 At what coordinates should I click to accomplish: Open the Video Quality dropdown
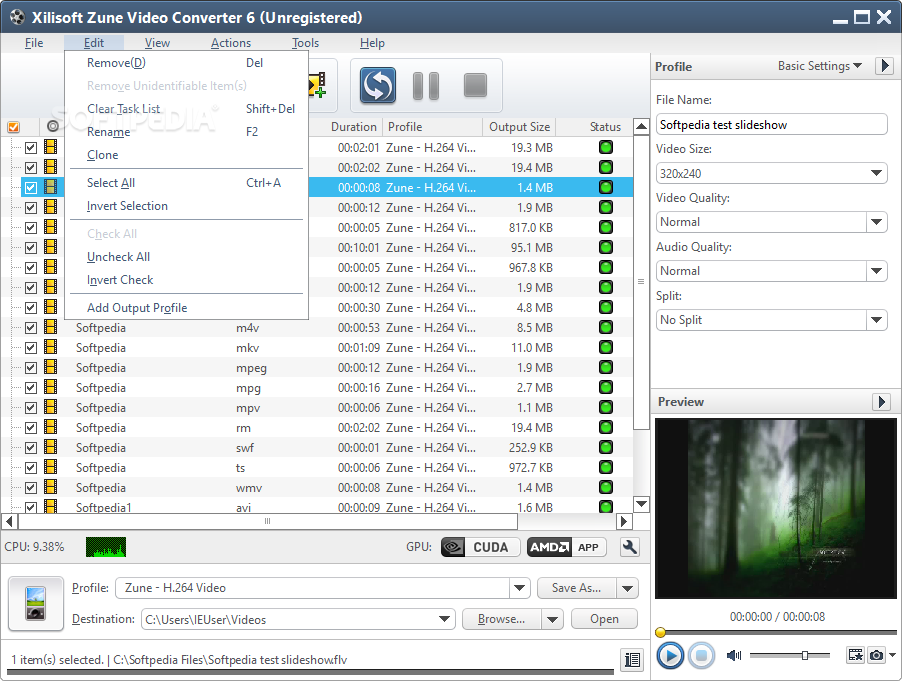coord(876,222)
